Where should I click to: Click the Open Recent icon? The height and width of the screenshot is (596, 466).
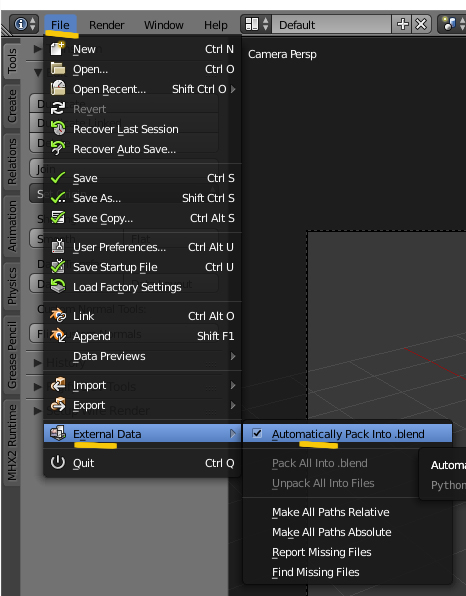58,89
